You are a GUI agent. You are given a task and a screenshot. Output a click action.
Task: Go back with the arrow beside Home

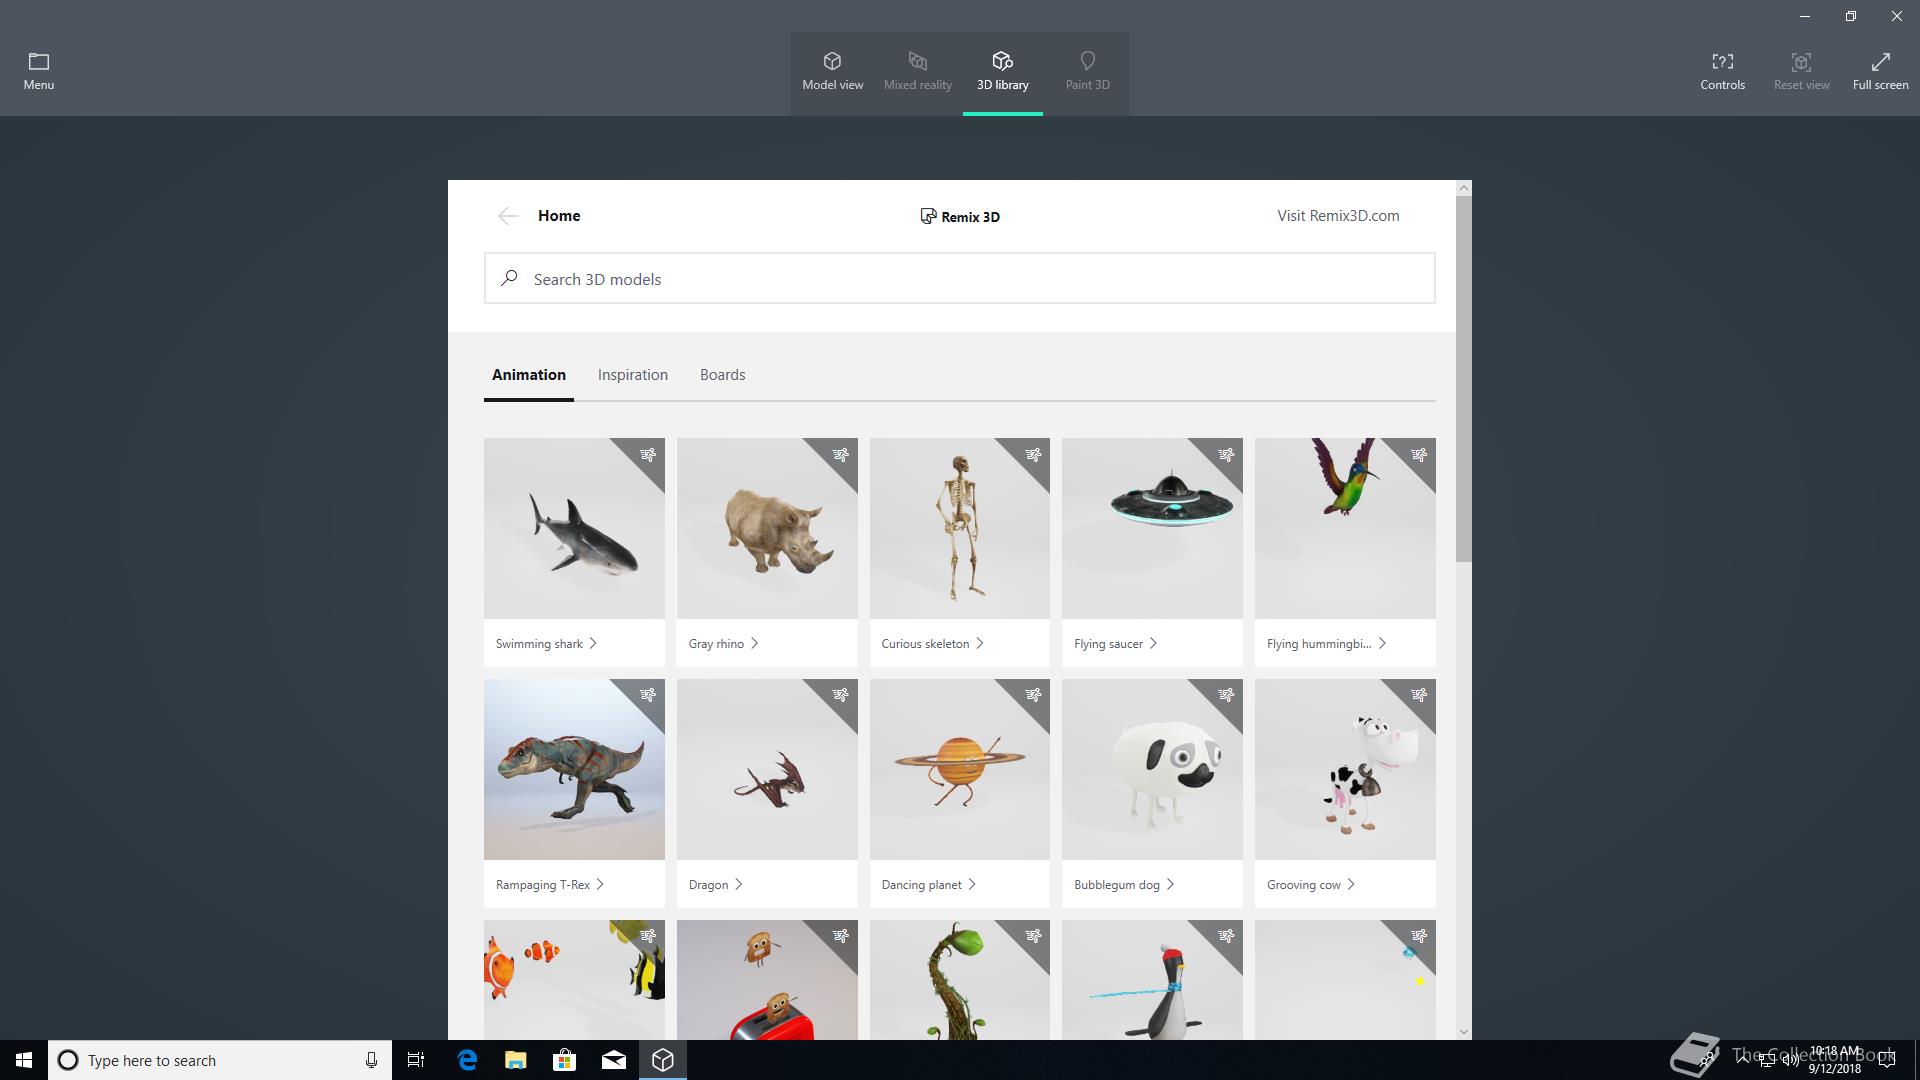tap(508, 216)
